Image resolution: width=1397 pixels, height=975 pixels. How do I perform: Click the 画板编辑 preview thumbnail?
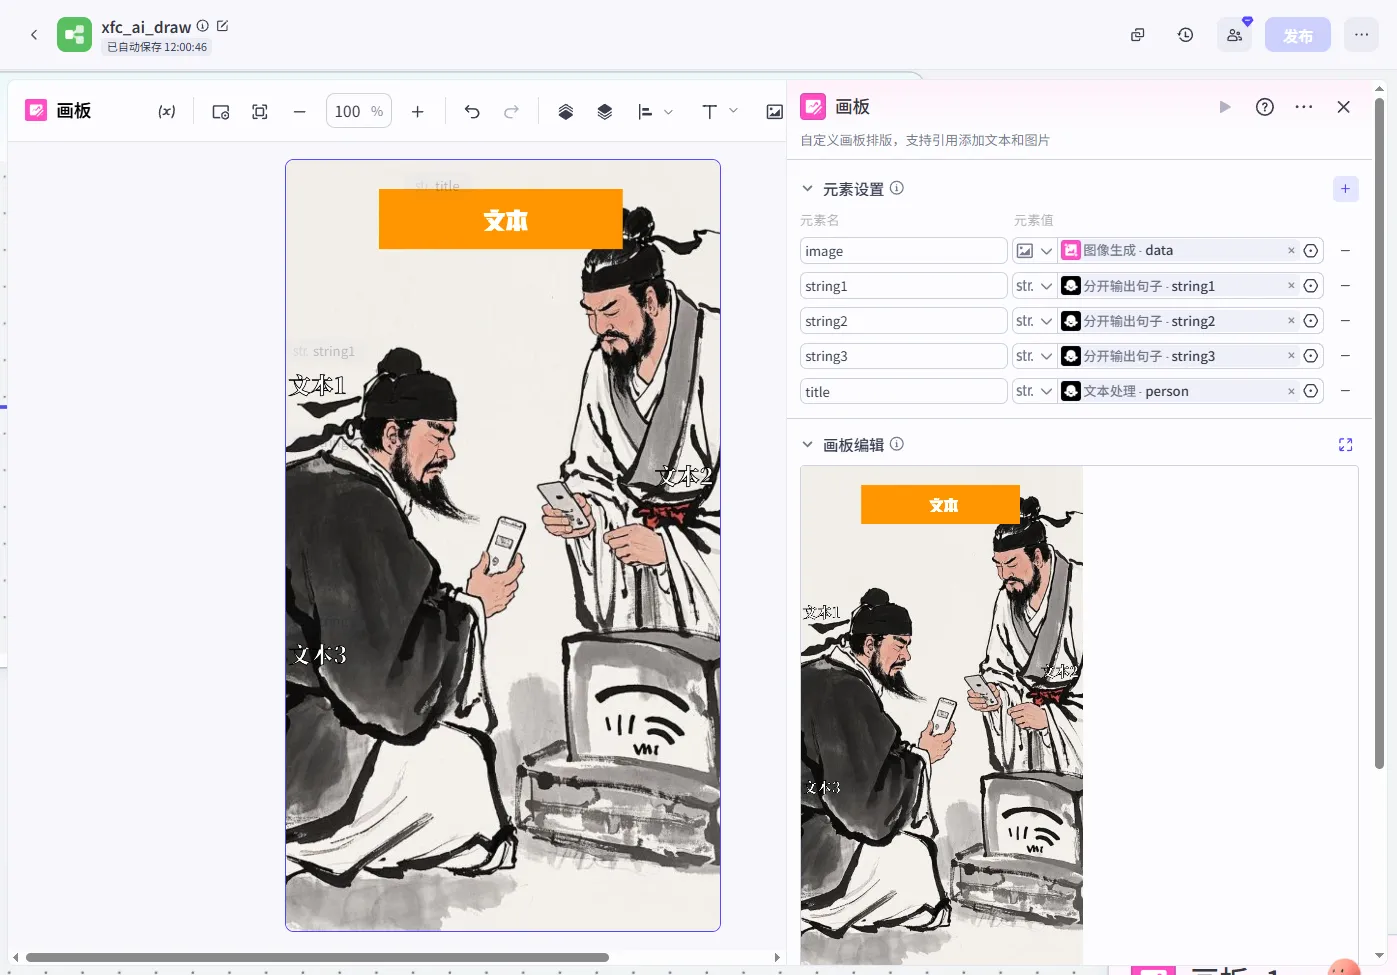(x=942, y=715)
